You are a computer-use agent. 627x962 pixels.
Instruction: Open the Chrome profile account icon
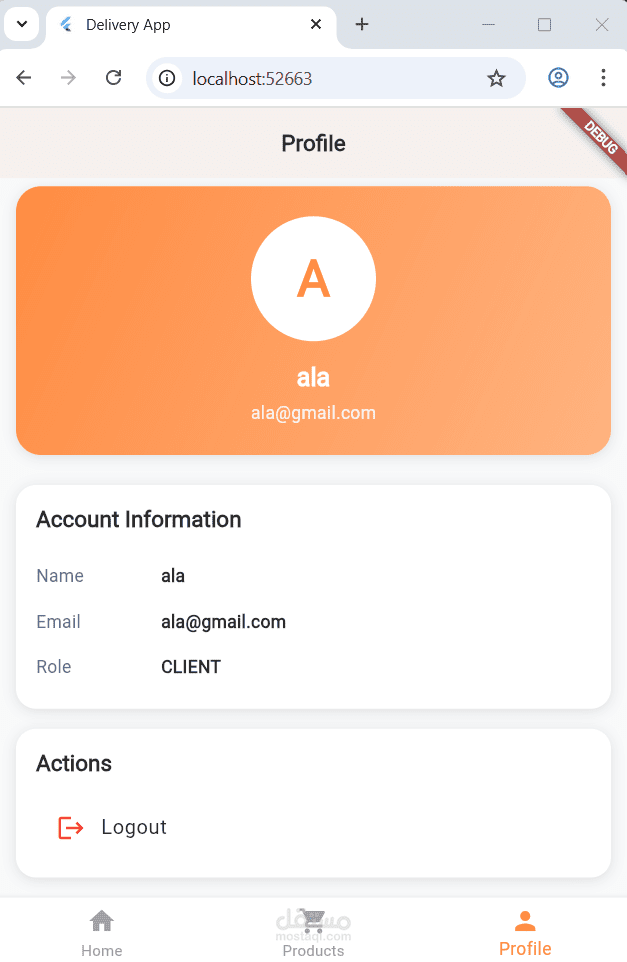click(558, 78)
